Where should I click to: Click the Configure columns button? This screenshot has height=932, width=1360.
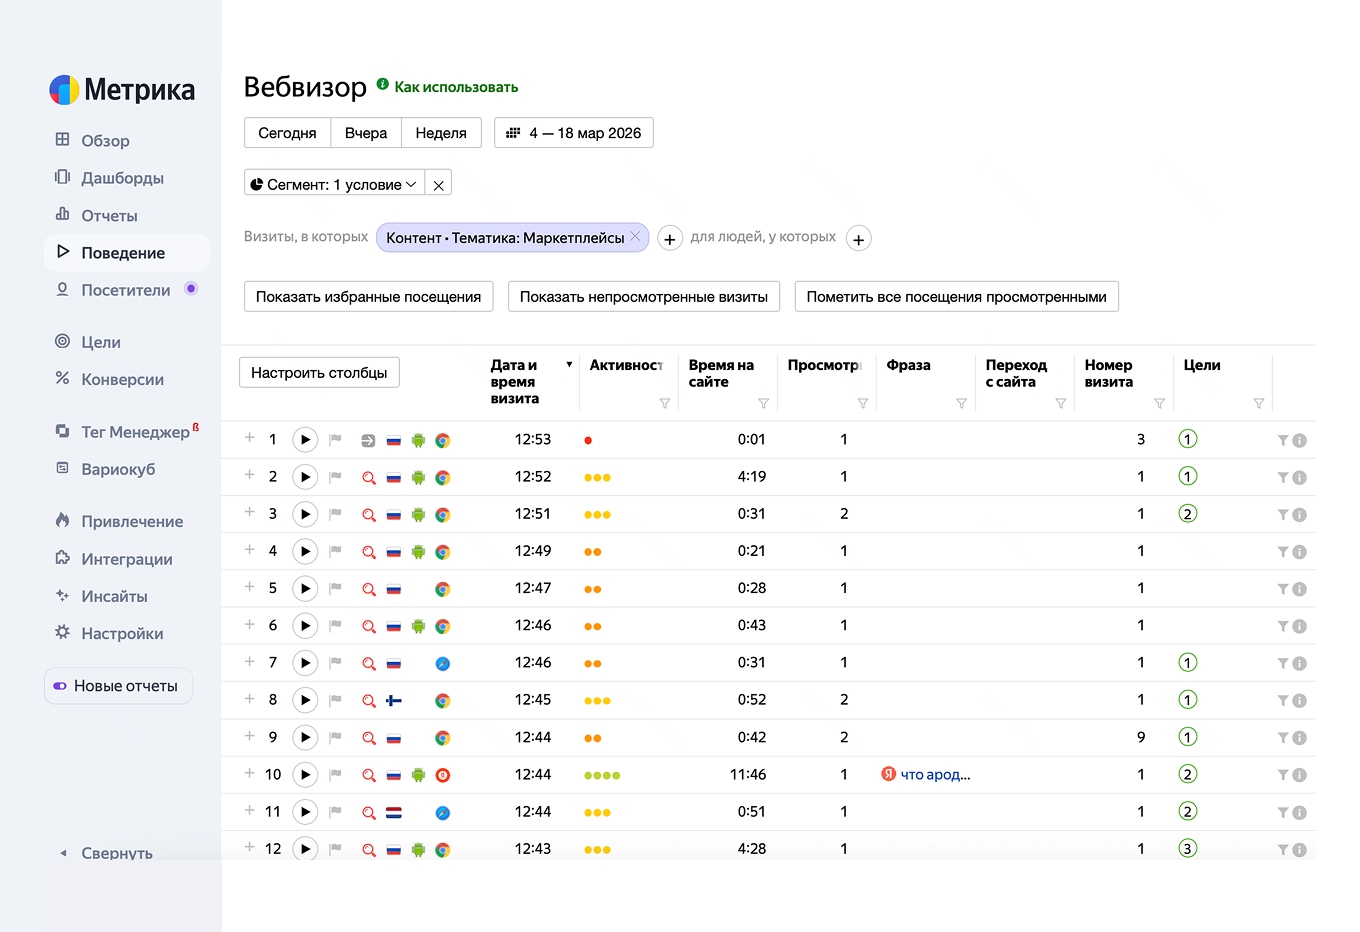[x=319, y=373]
